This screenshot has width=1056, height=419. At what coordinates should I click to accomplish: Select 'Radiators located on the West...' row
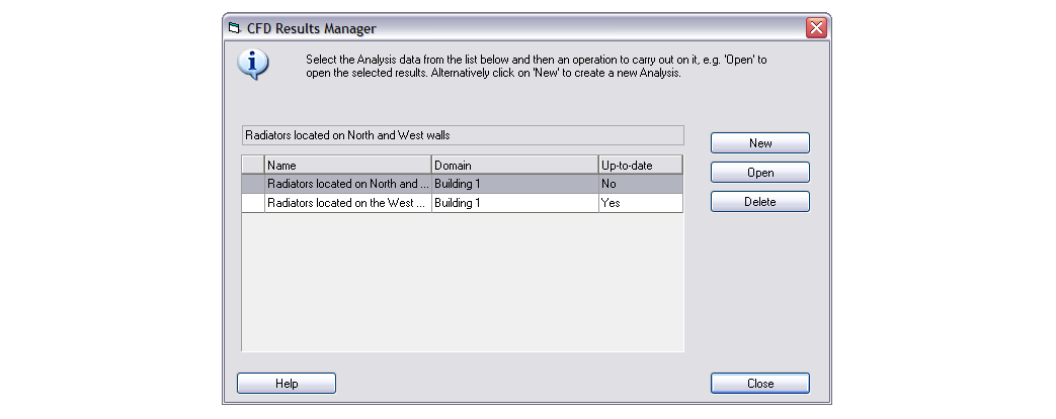tap(347, 203)
